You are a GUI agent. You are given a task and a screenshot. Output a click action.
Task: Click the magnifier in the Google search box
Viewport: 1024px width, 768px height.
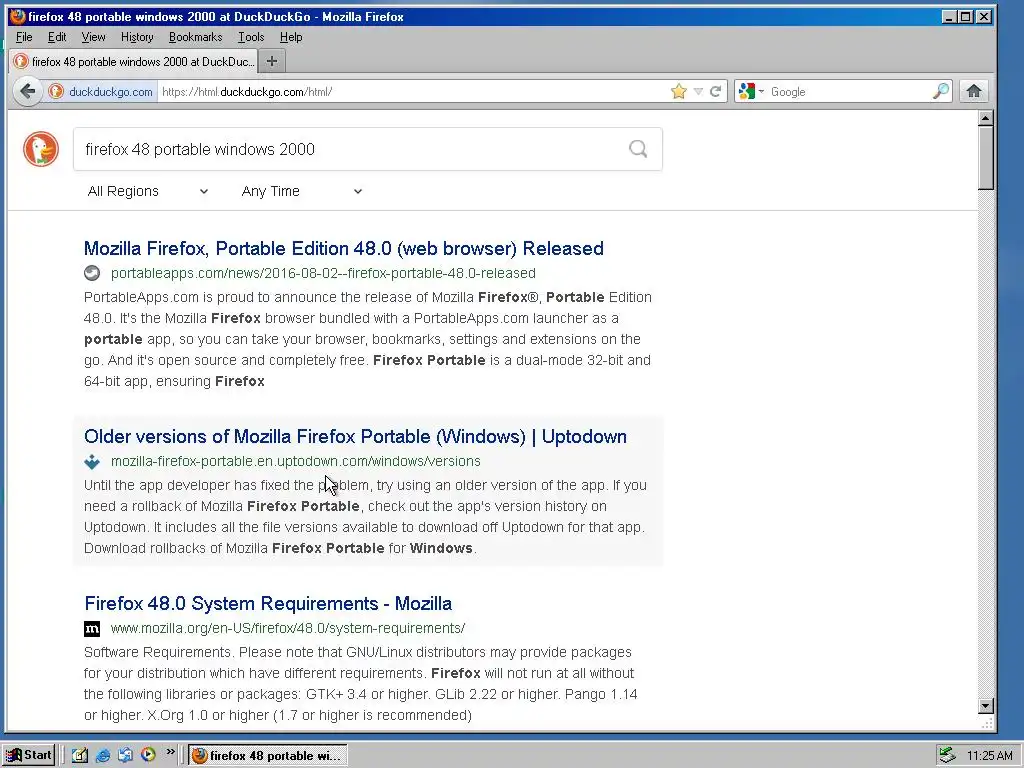click(x=940, y=91)
